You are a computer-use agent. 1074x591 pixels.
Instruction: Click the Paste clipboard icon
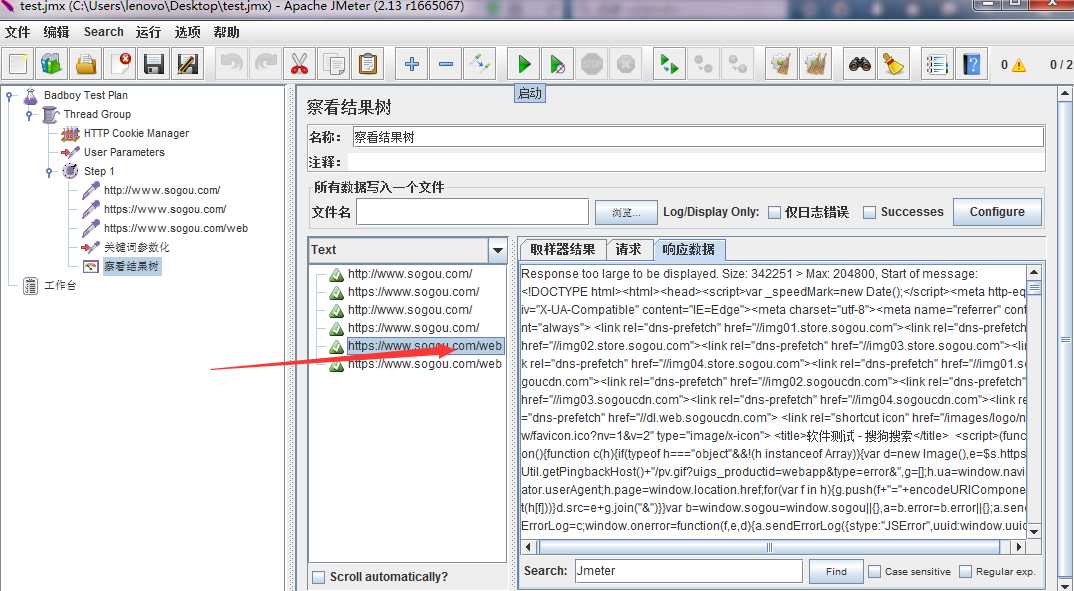tap(368, 64)
